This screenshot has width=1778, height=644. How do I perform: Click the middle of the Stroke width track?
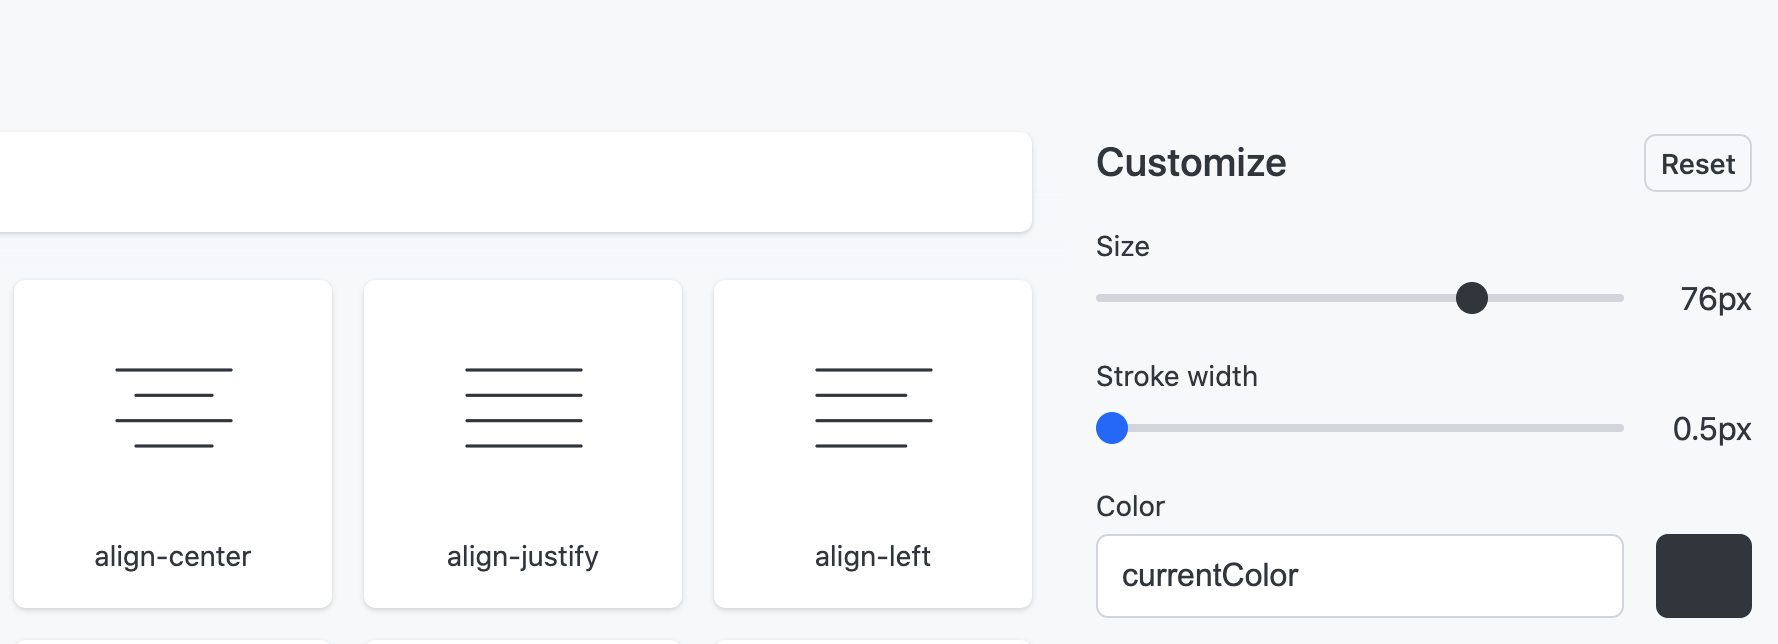point(1360,428)
